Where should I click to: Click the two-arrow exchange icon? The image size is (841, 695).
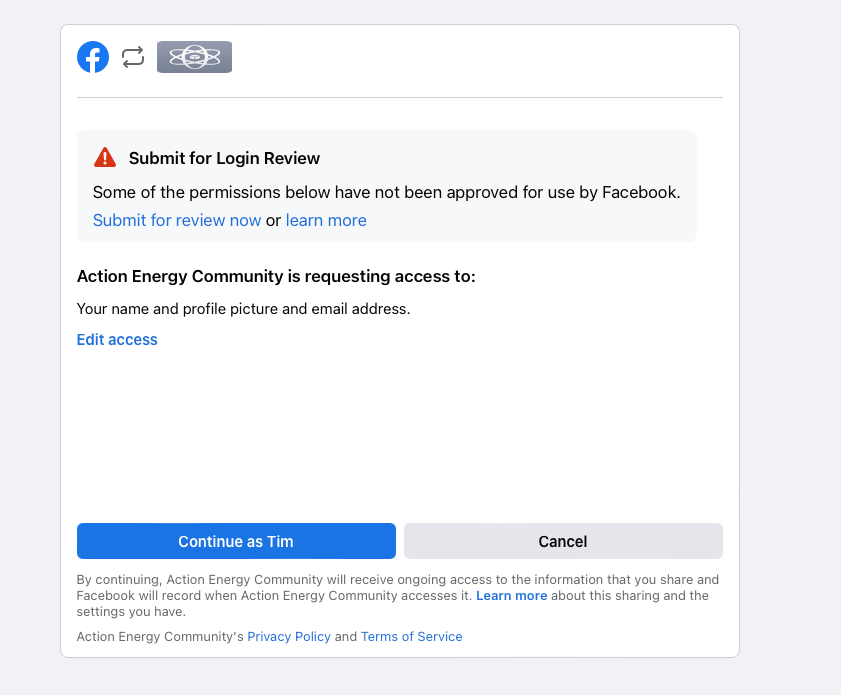[133, 57]
